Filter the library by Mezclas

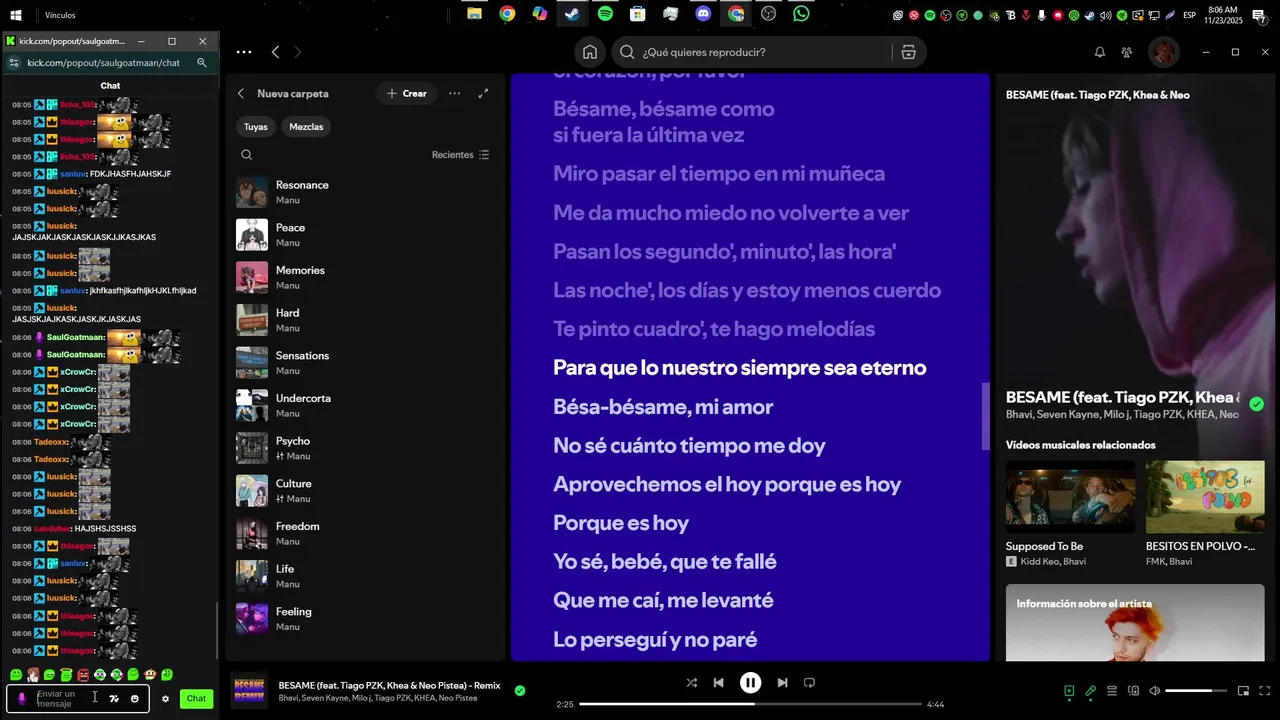[306, 127]
